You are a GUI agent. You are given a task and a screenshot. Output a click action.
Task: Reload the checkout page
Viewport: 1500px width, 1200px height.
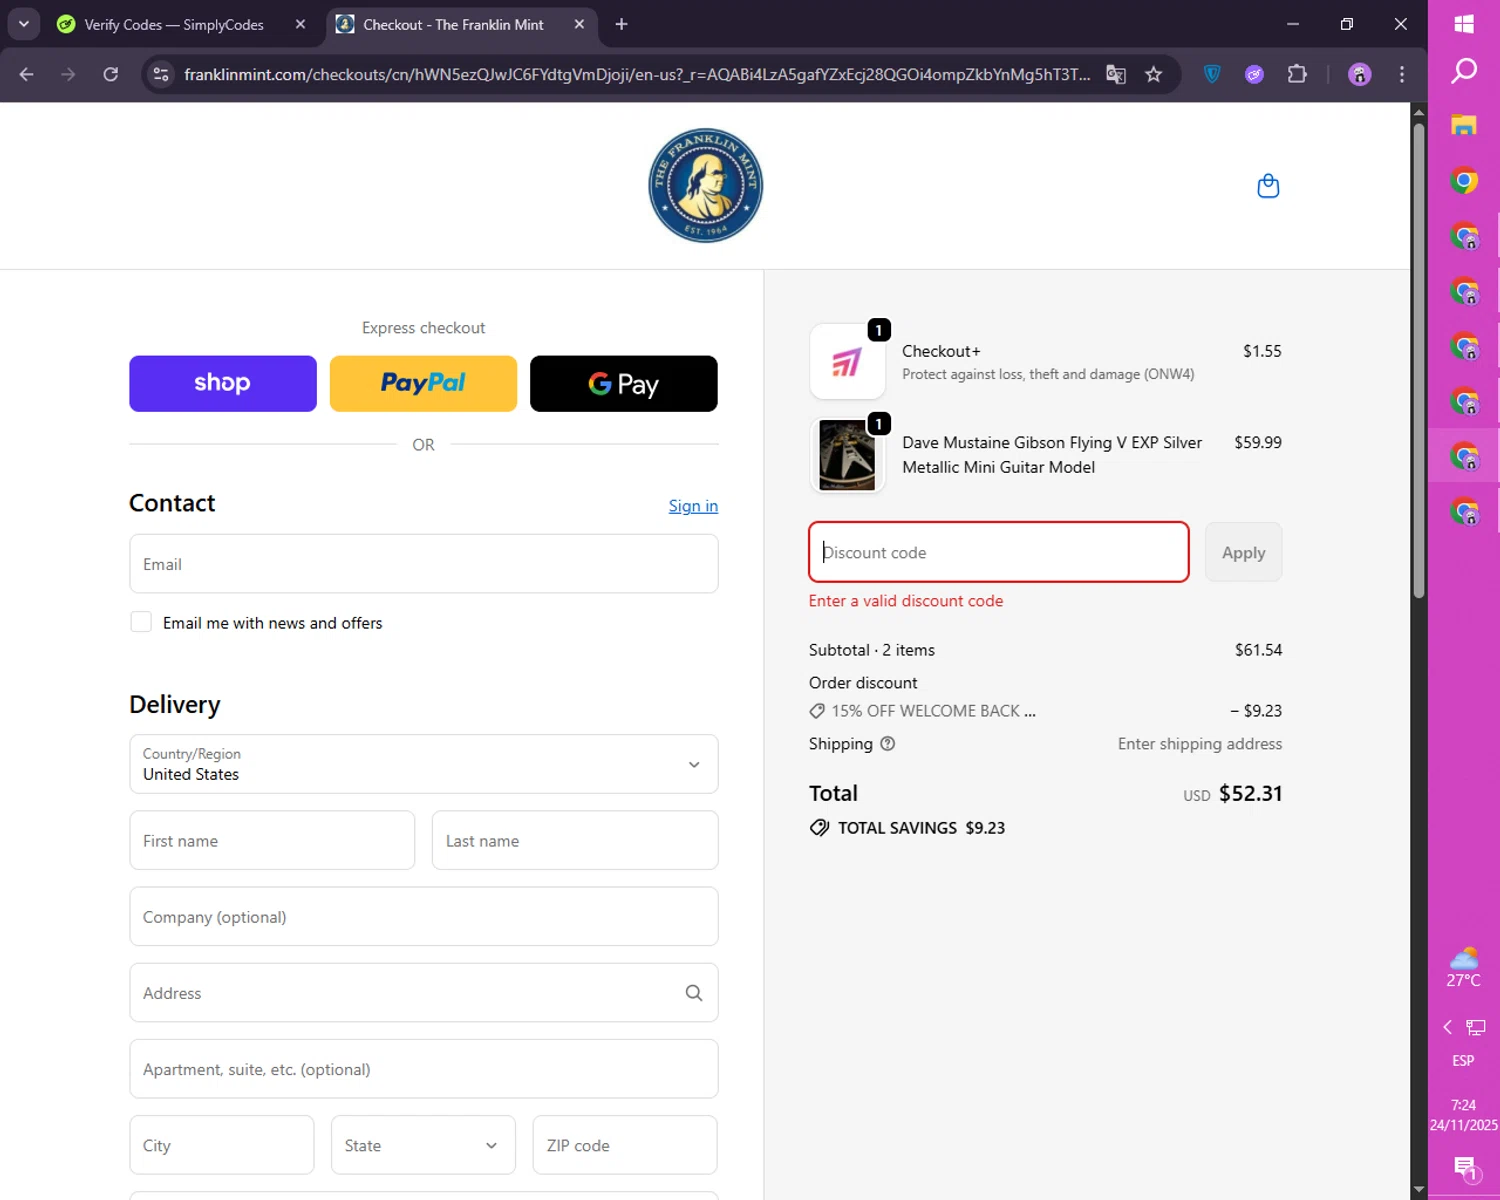click(x=111, y=74)
